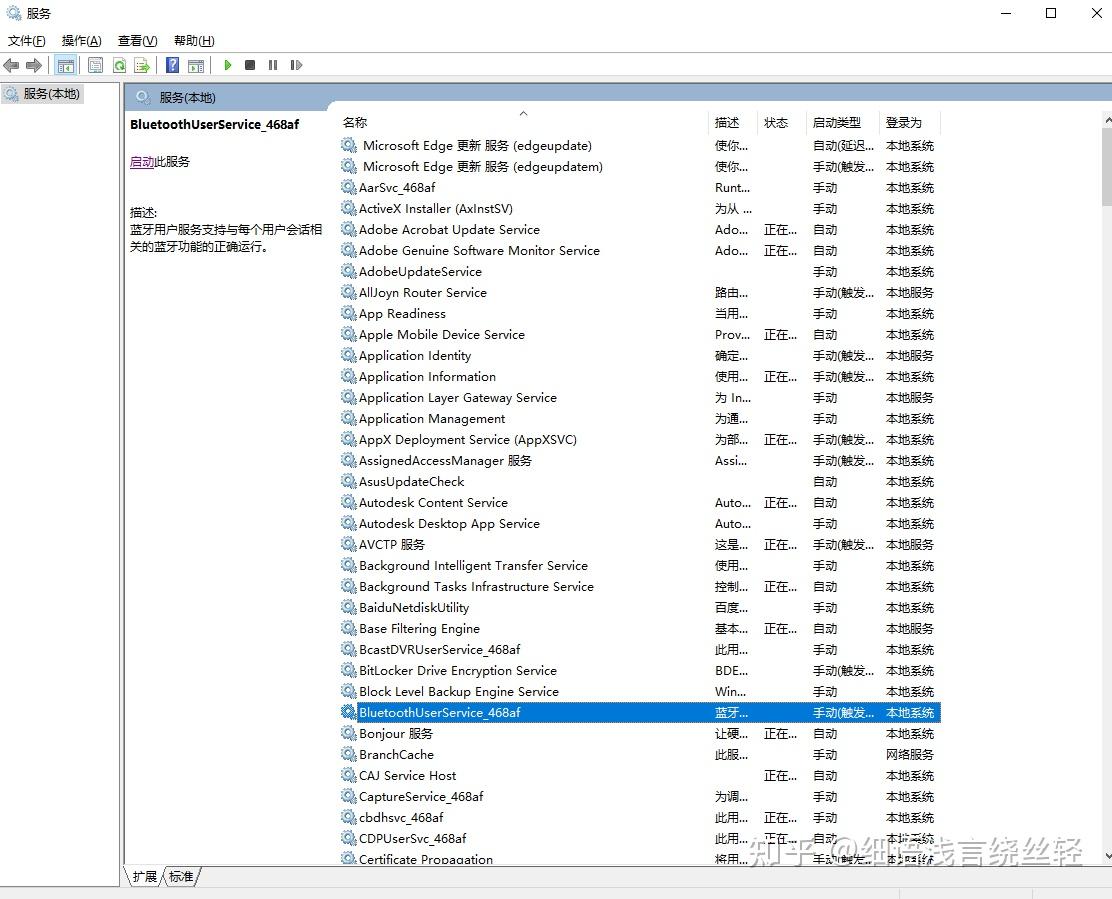Viewport: 1112px width, 899px height.
Task: Open the 文件(F) menu
Action: (27, 40)
